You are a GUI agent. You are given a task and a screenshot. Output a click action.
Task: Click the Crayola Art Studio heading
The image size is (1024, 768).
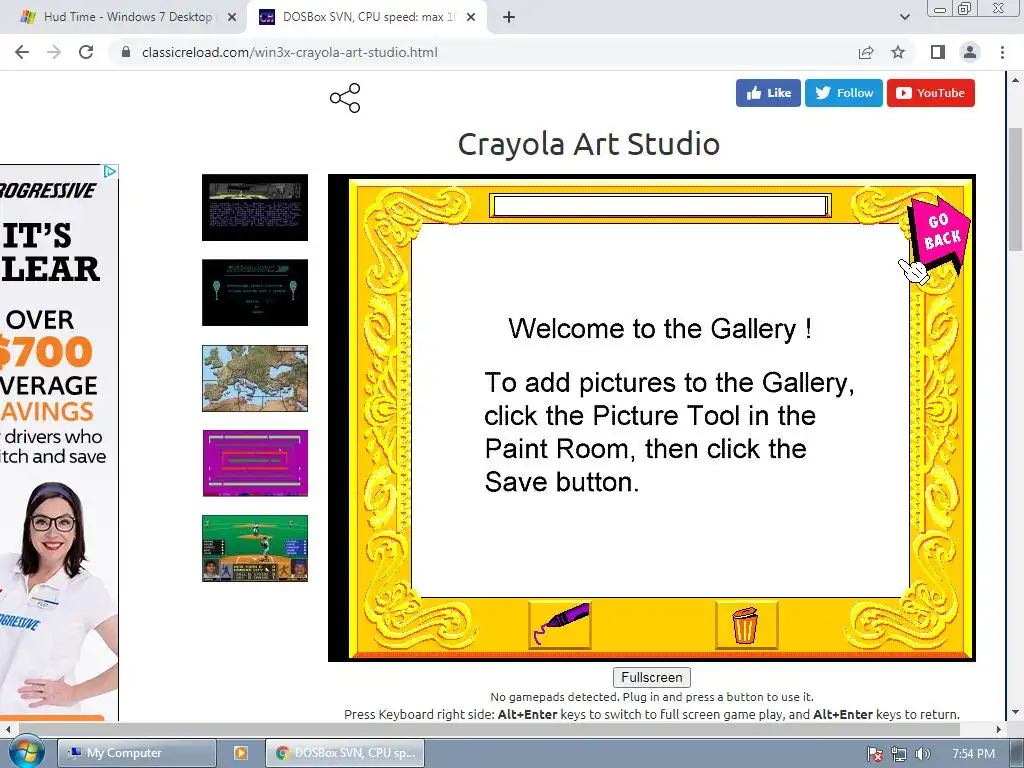point(589,144)
